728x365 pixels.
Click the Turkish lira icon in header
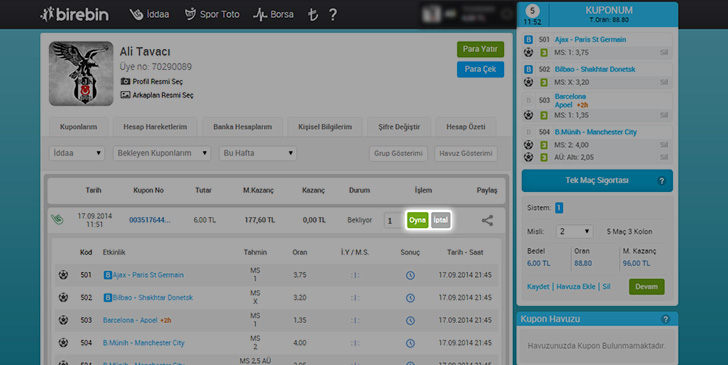coord(313,14)
